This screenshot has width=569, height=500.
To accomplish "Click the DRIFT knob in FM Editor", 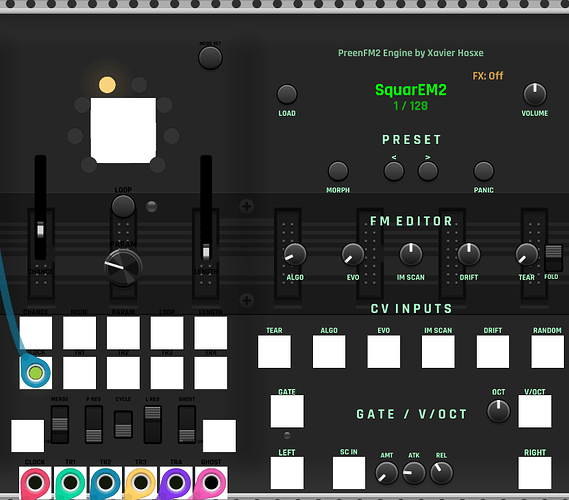I will [x=469, y=254].
